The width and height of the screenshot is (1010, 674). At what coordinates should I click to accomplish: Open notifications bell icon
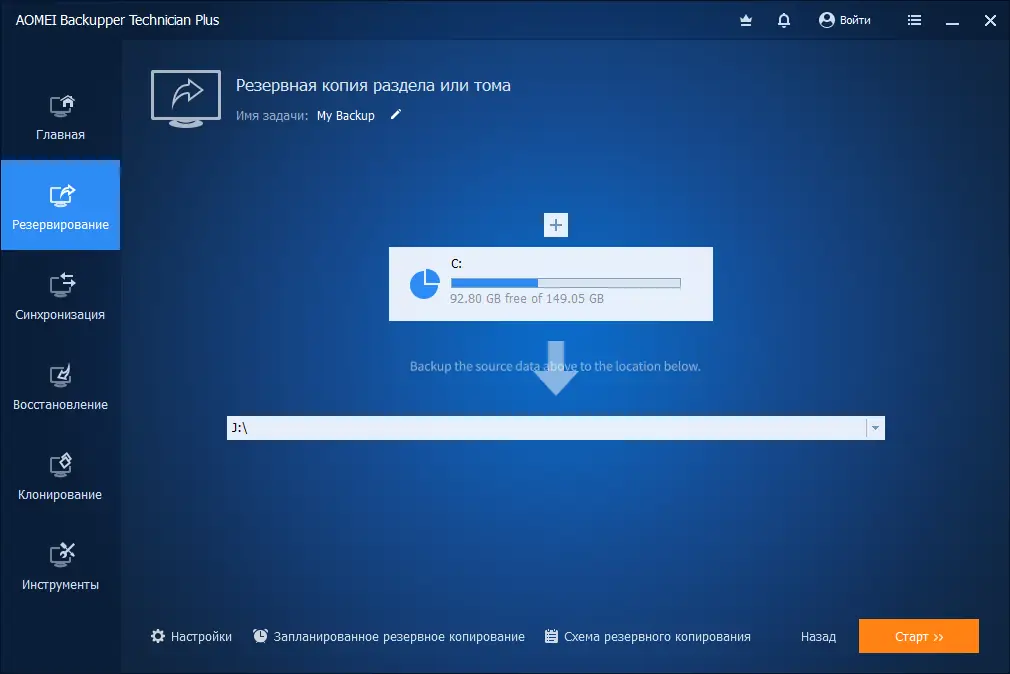(784, 21)
